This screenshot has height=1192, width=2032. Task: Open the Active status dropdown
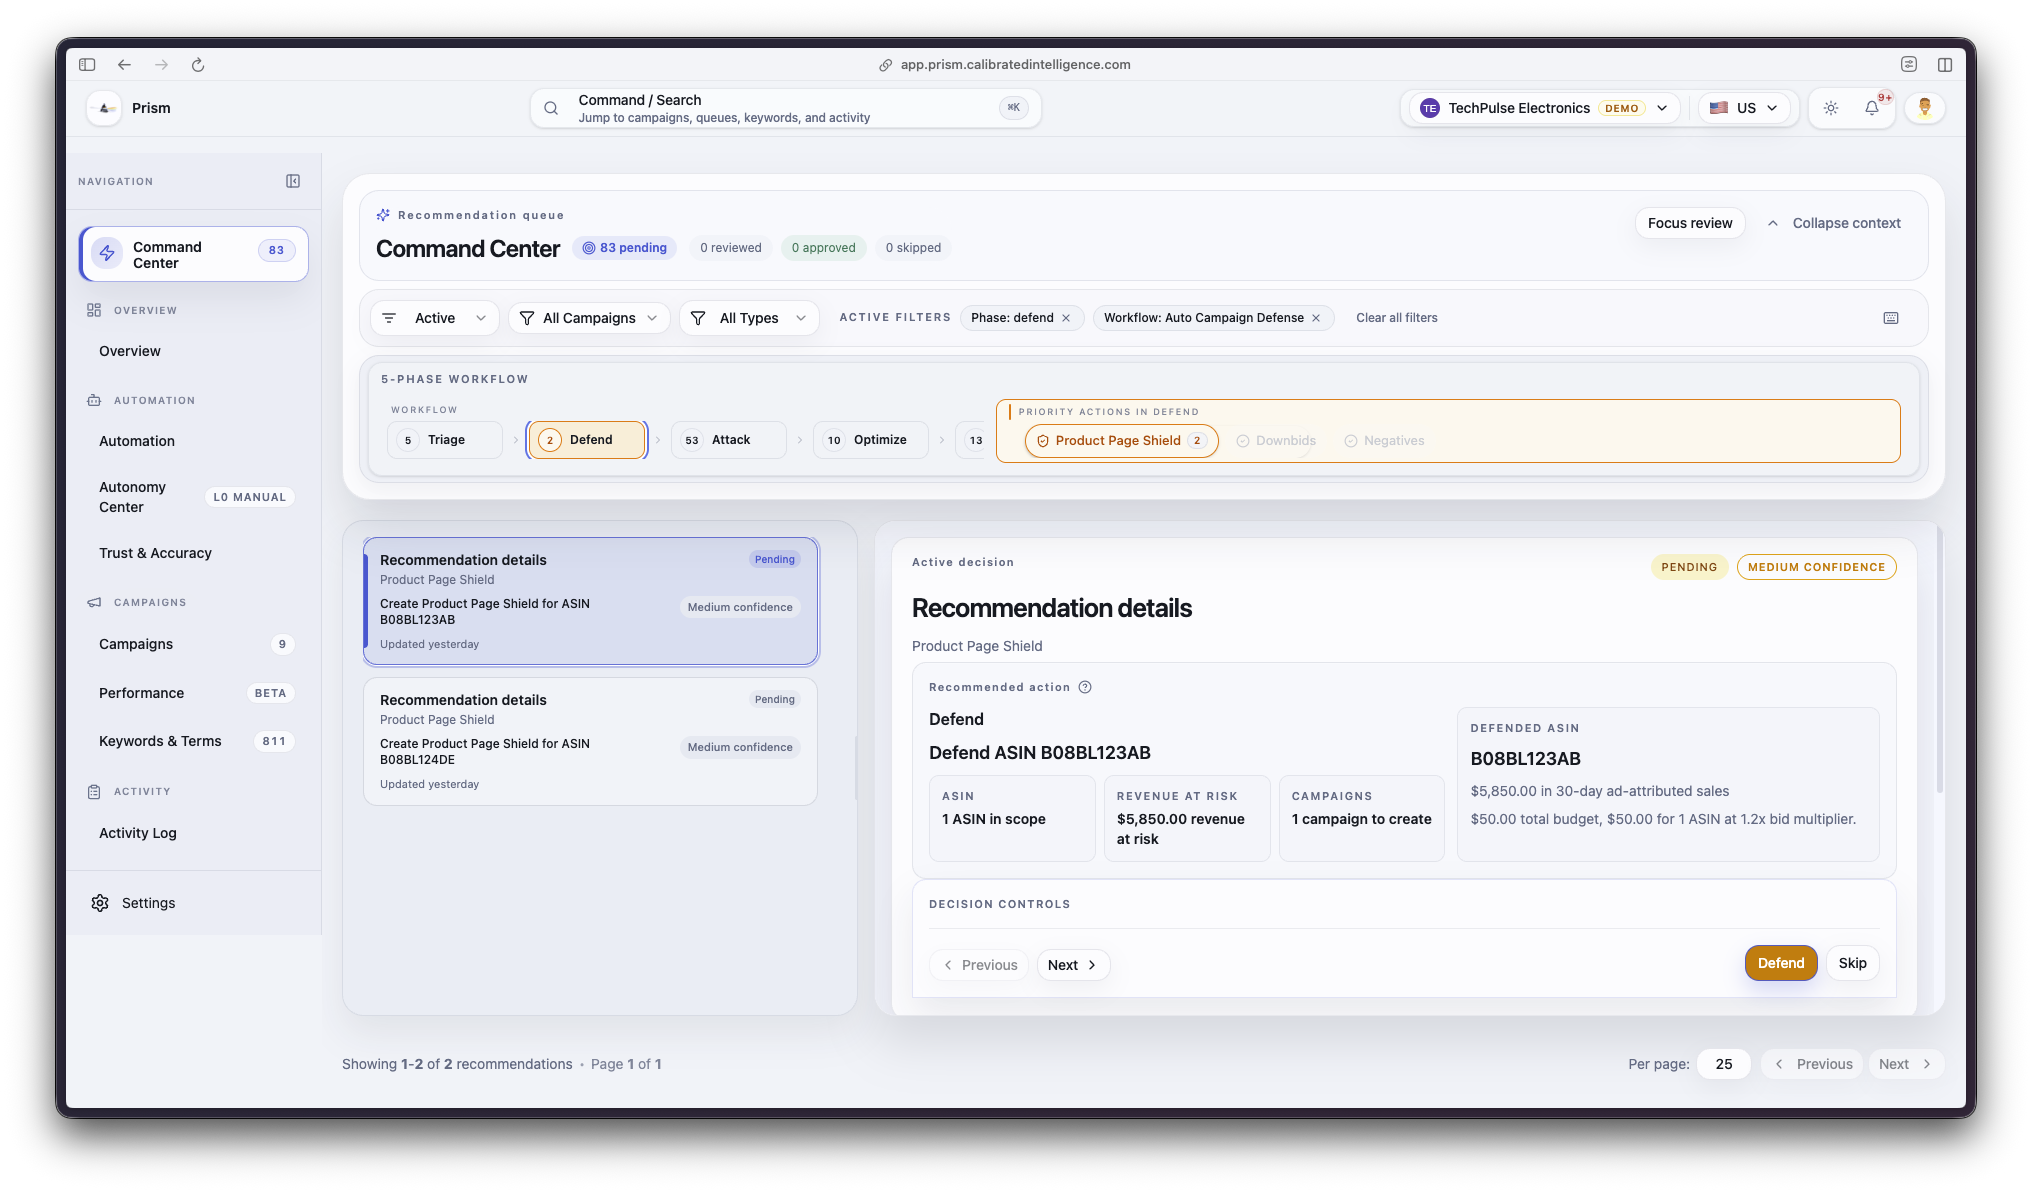click(x=435, y=318)
